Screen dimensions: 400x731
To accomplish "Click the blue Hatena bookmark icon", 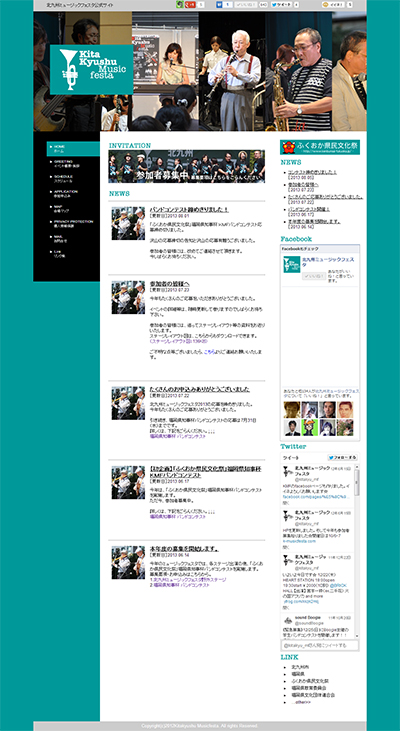I will 218,5.
